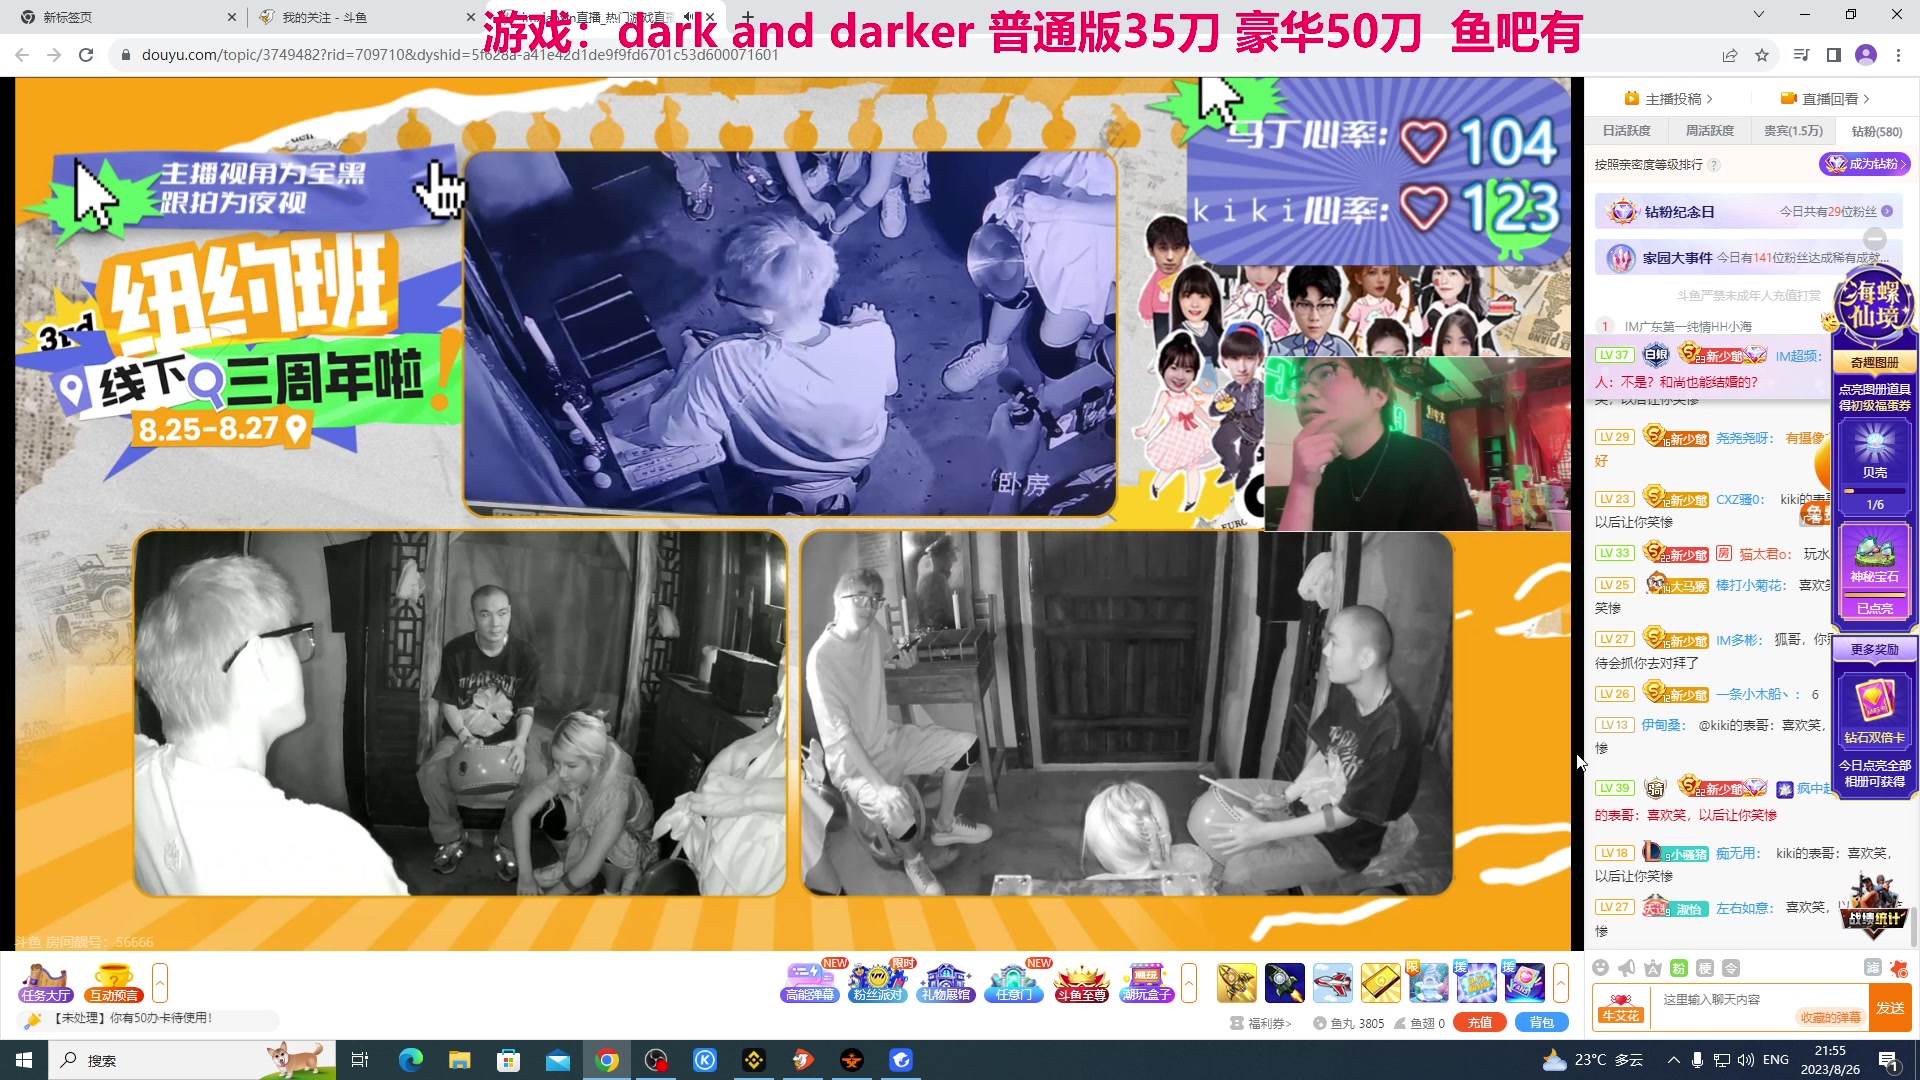This screenshot has height=1080, width=1920.
Task: Select the dark blue rocket gift
Action: 1285,983
